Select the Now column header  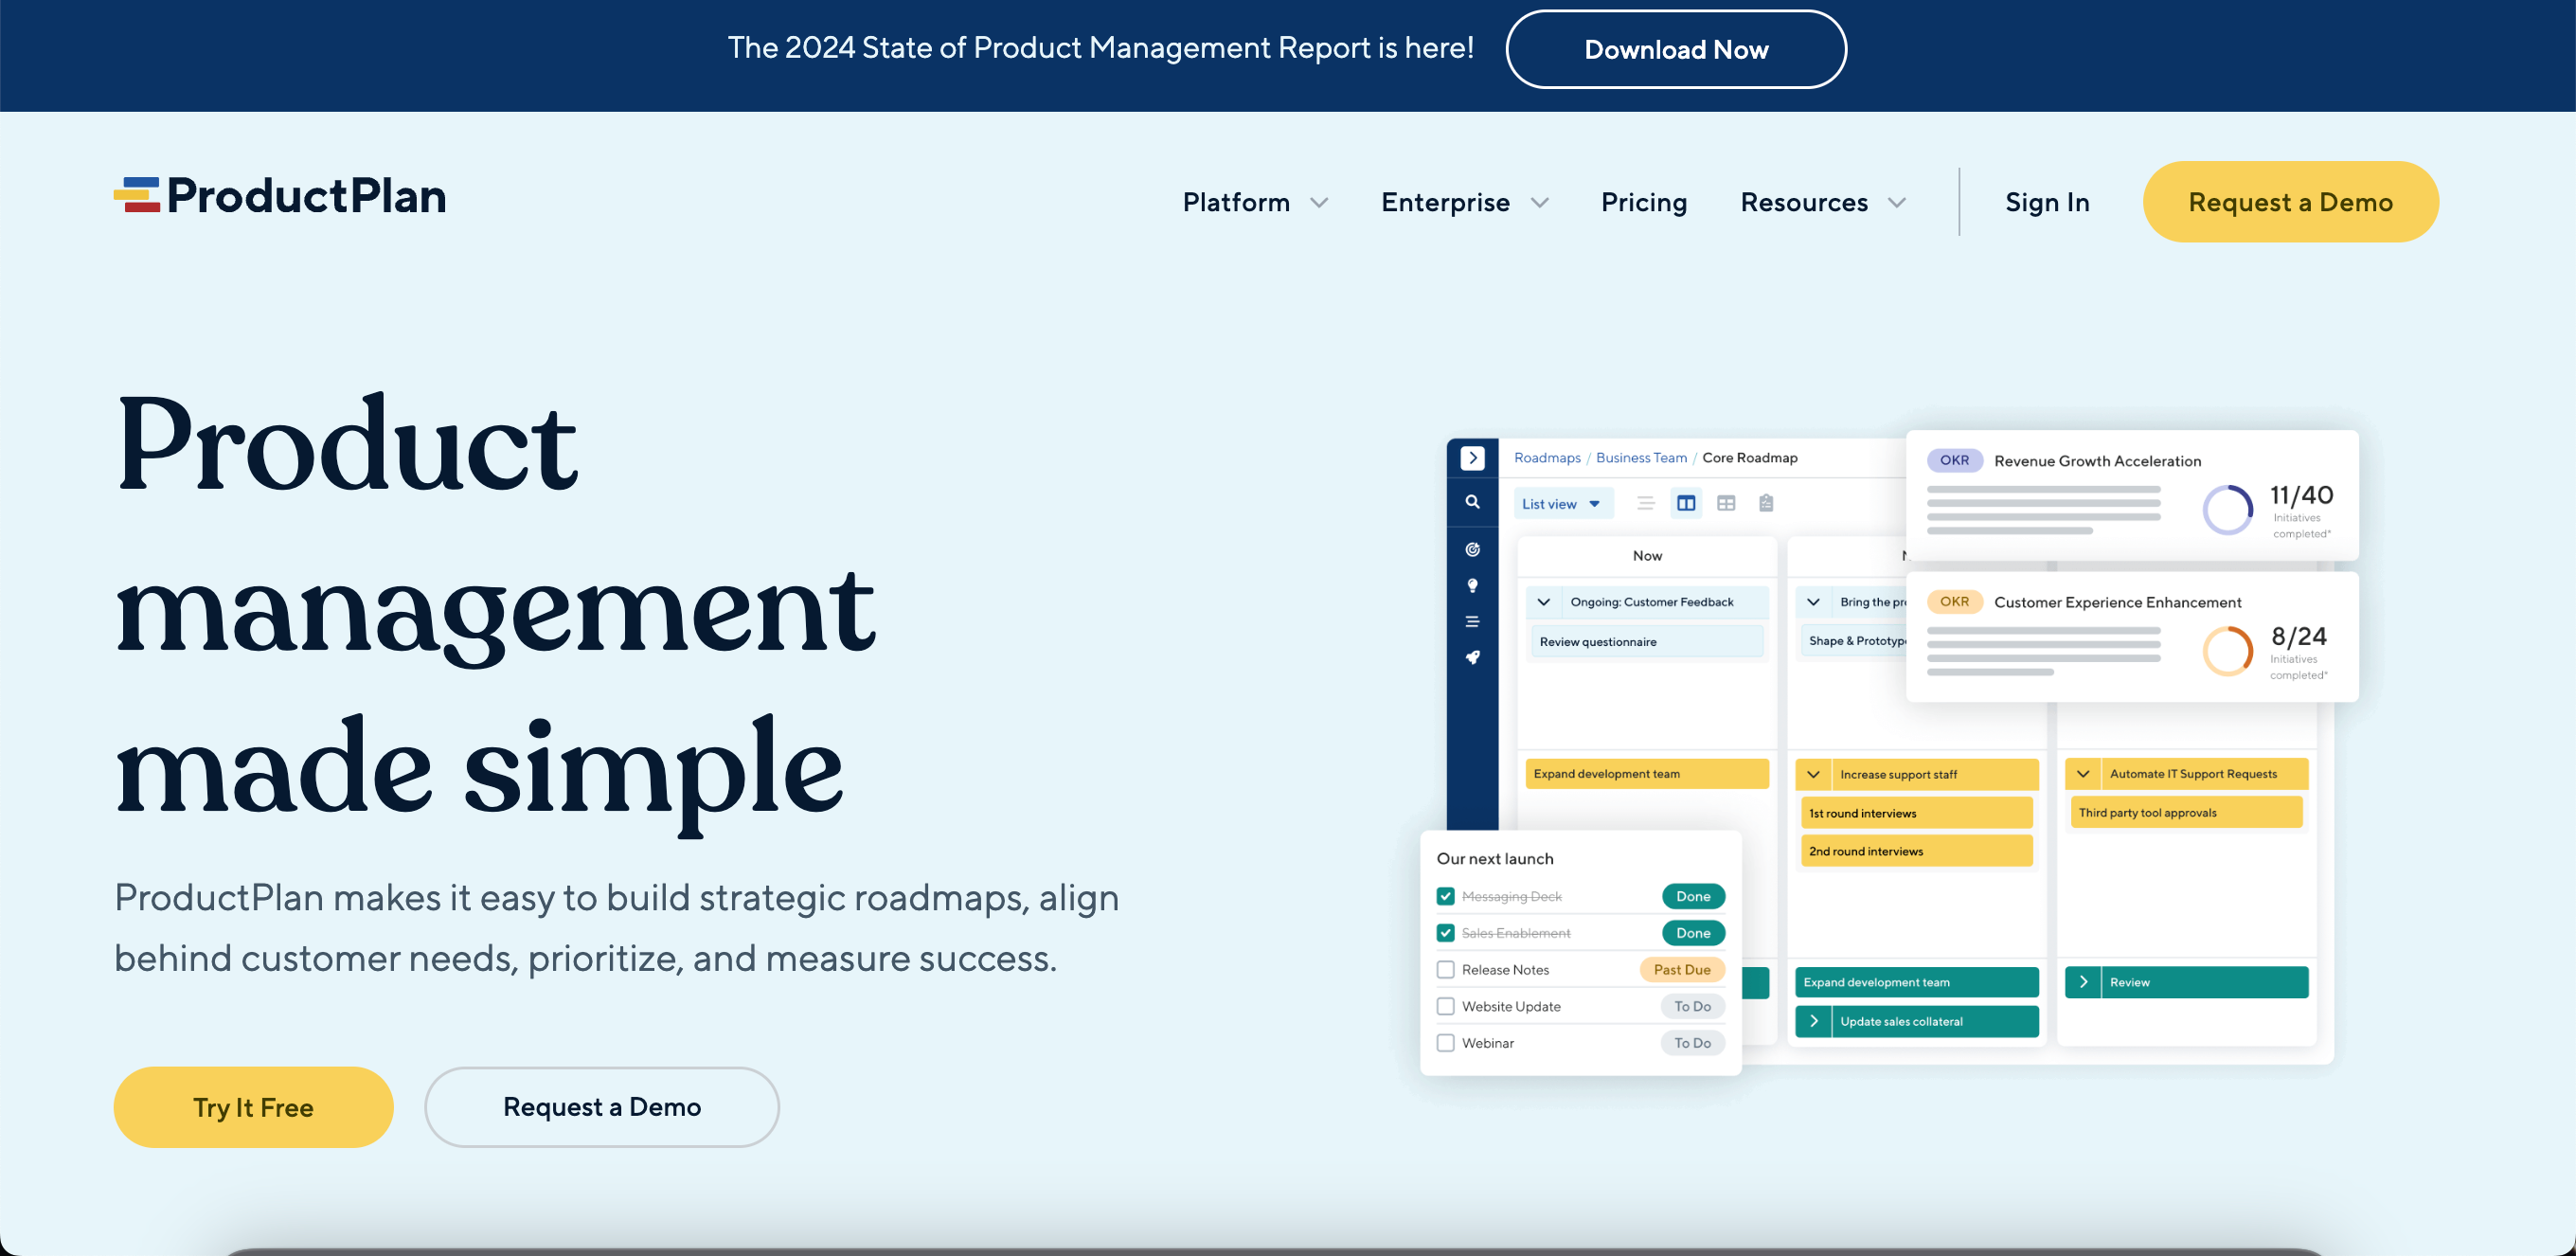pyautogui.click(x=1647, y=556)
